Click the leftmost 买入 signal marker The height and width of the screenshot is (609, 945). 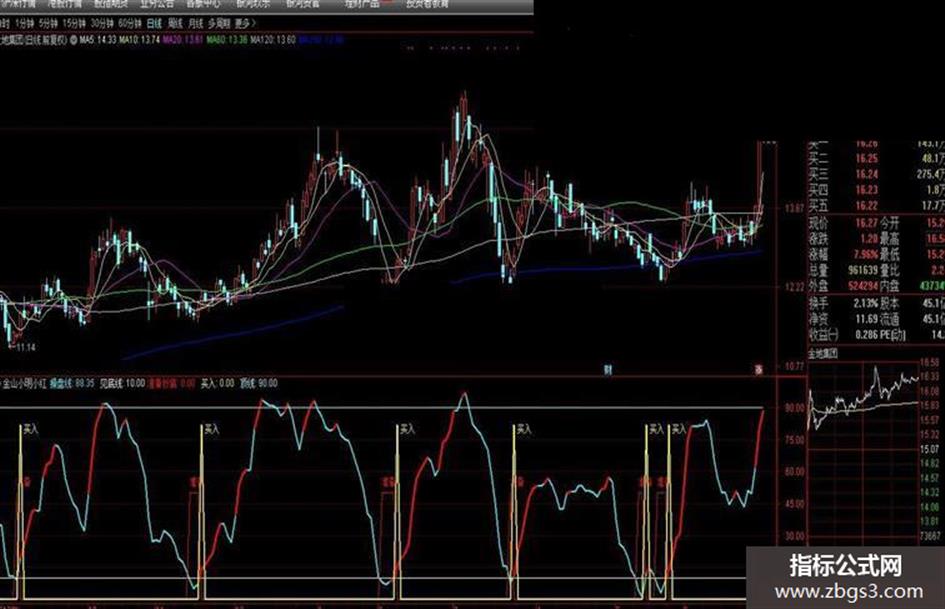[31, 430]
